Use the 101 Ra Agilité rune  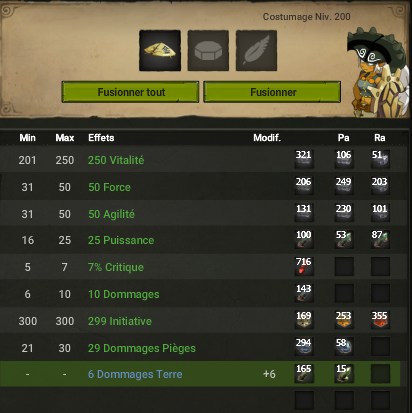click(x=380, y=213)
